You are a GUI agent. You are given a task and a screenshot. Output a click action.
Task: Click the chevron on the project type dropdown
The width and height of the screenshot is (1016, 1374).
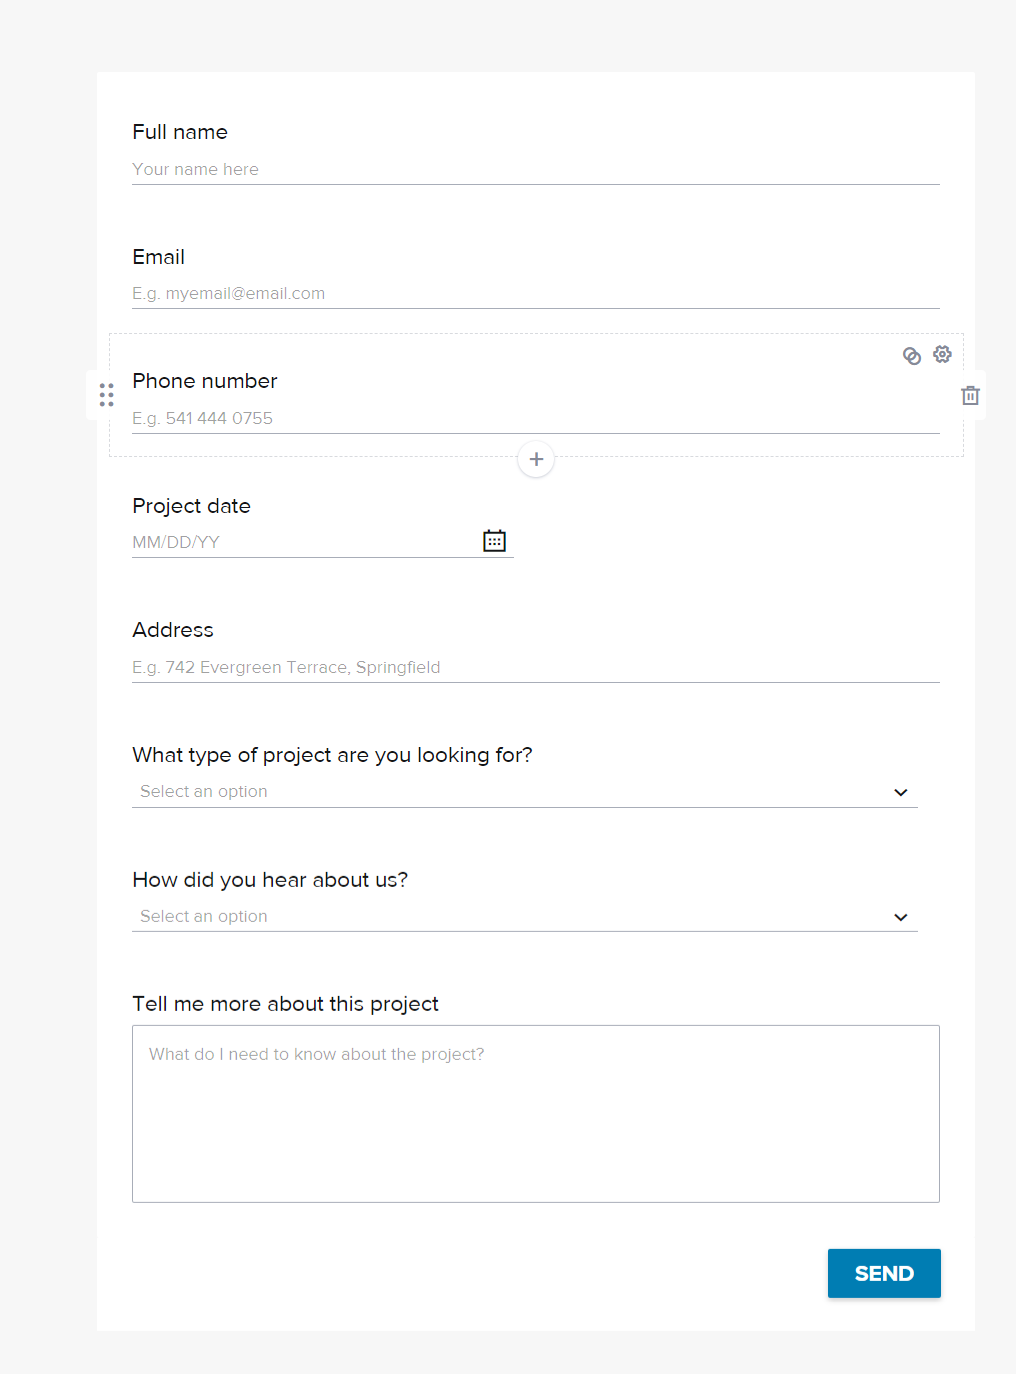click(x=900, y=792)
